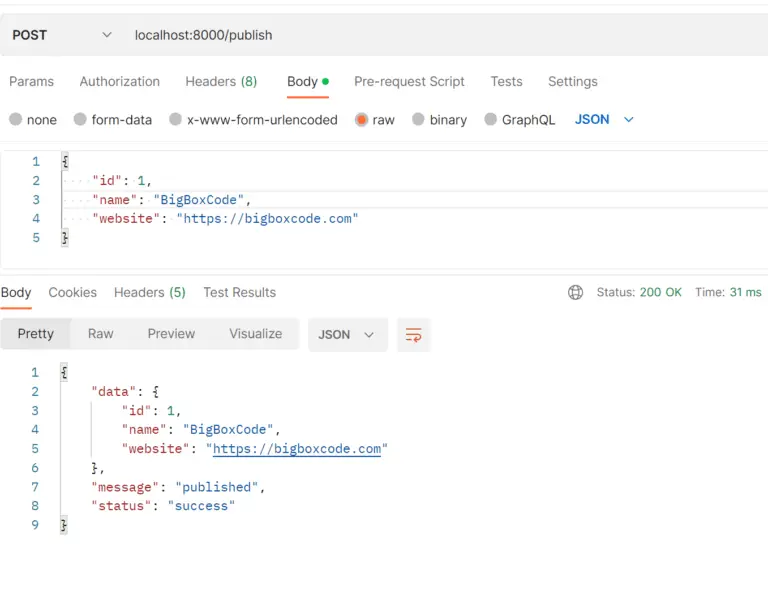This screenshot has width=768, height=591.
Task: Open the Authorization tab
Action: [x=120, y=81]
